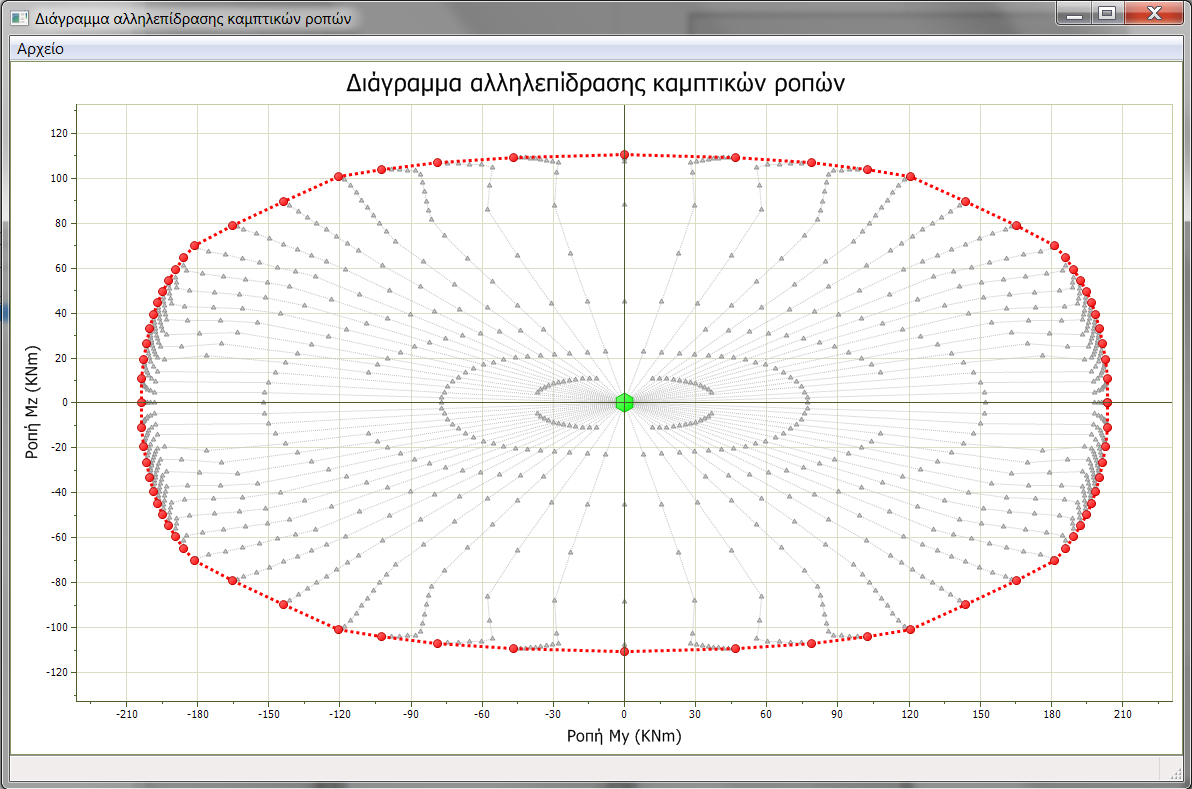Maximize the diagram window
The height and width of the screenshot is (789, 1192).
[x=1106, y=14]
